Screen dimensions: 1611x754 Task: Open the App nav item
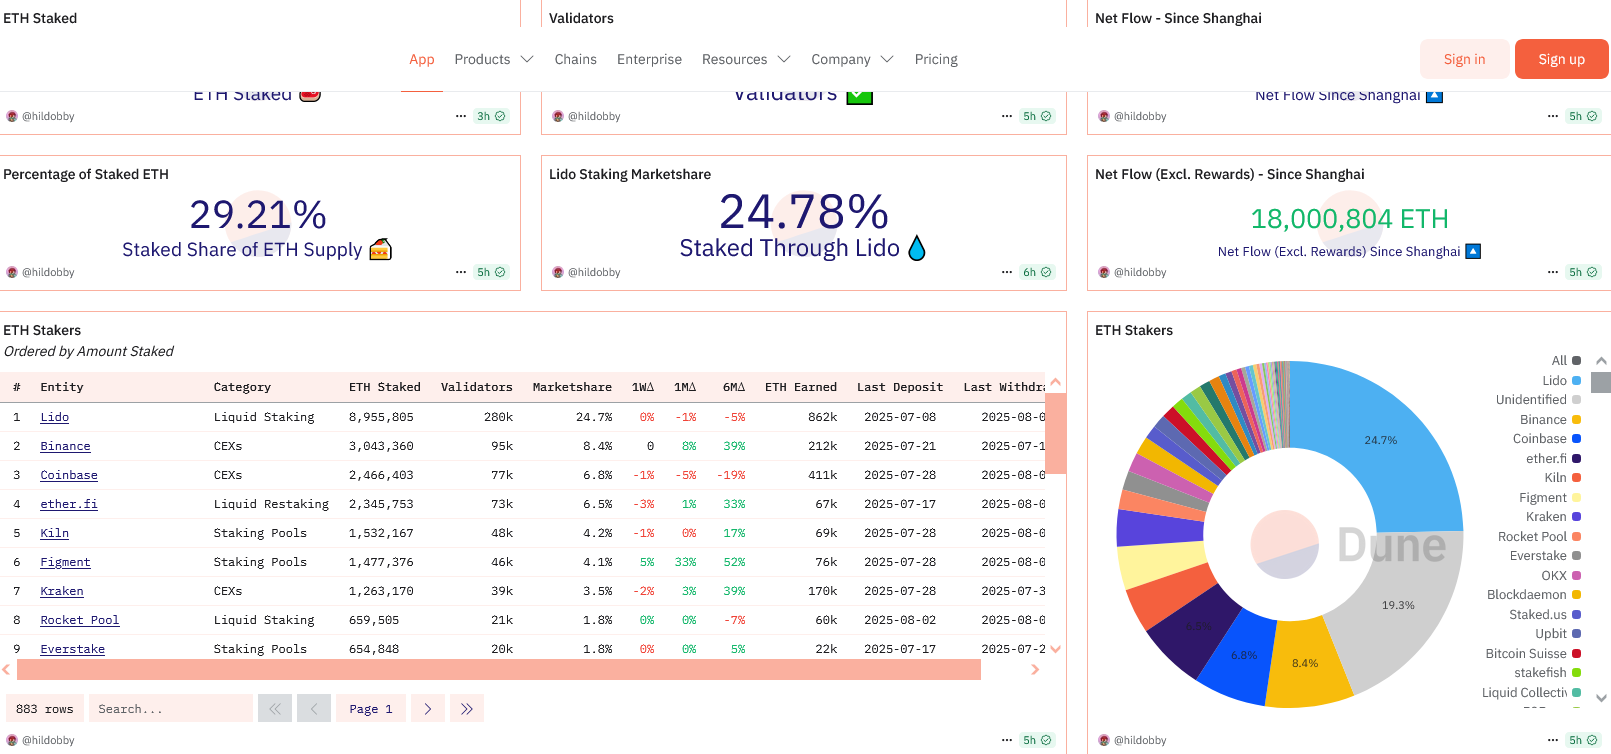click(x=421, y=59)
